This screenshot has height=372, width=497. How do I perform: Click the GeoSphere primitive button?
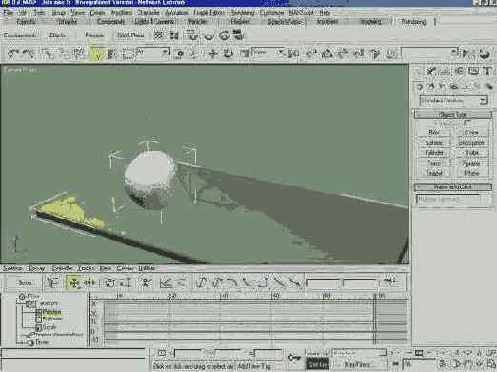click(x=471, y=143)
